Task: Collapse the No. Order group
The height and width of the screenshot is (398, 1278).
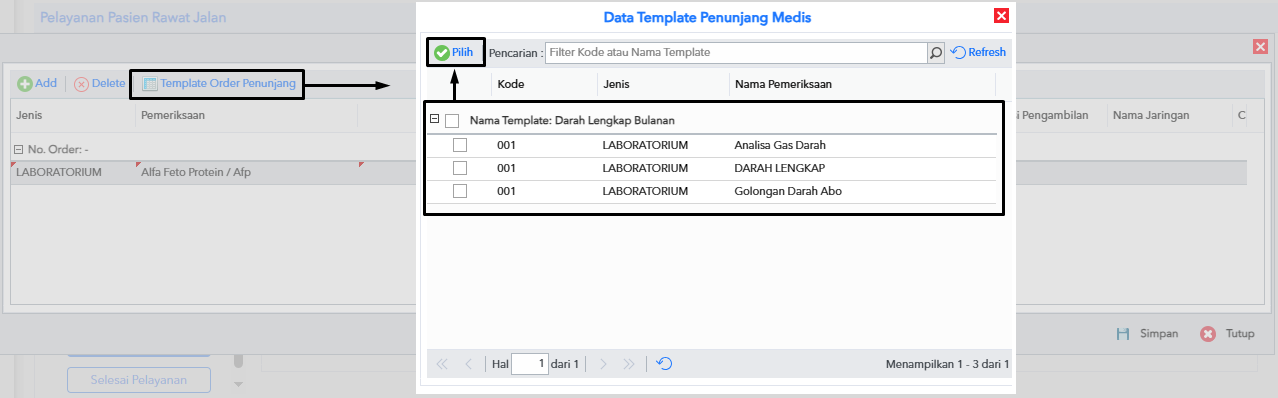Action: [x=19, y=149]
